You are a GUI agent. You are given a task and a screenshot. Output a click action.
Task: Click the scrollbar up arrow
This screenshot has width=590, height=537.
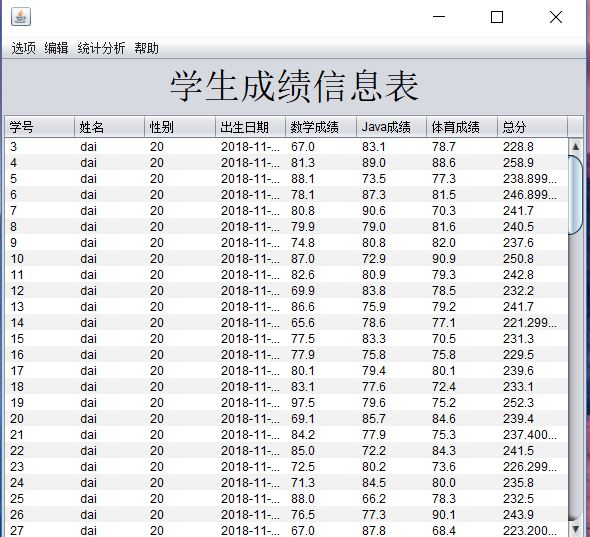pos(575,146)
